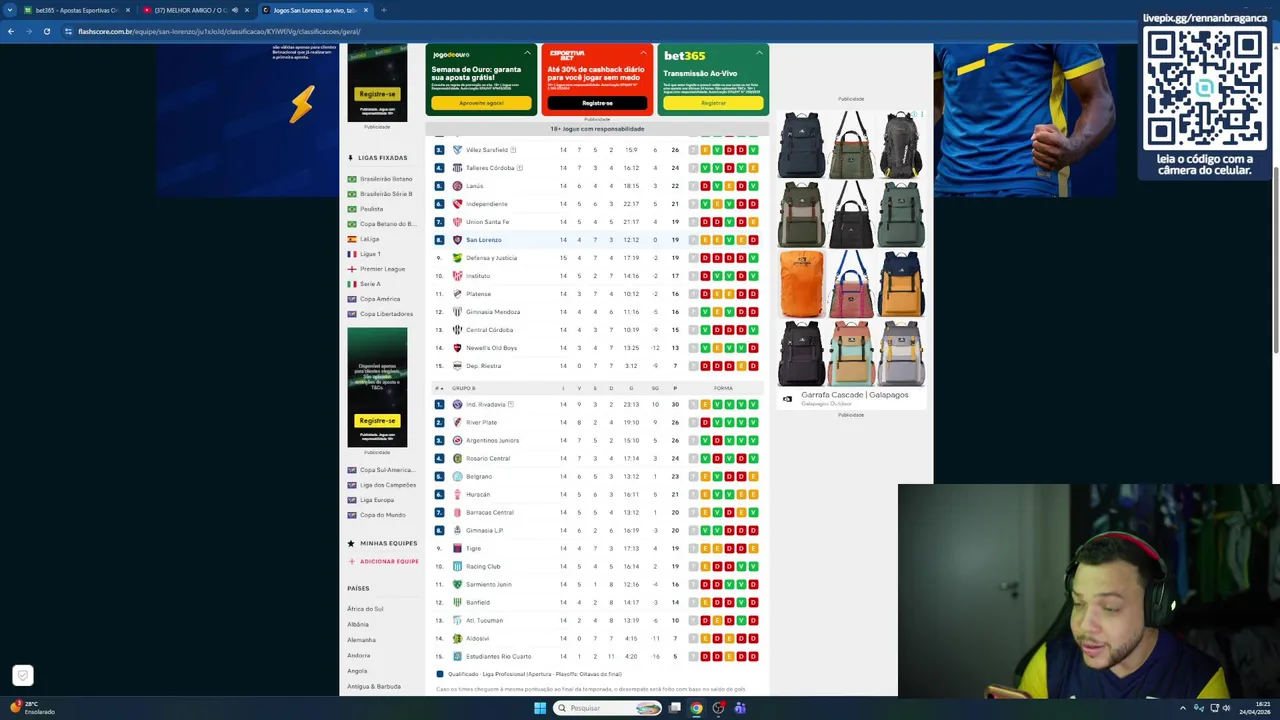
Task: Click Registre-se on Esportiva Bet ad
Action: click(x=597, y=103)
